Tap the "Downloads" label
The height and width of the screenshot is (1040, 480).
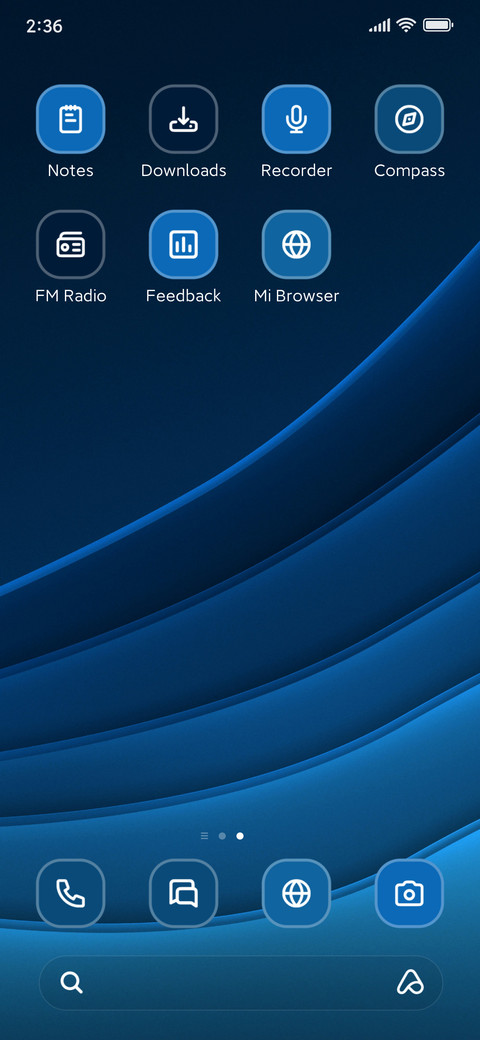pyautogui.click(x=184, y=170)
